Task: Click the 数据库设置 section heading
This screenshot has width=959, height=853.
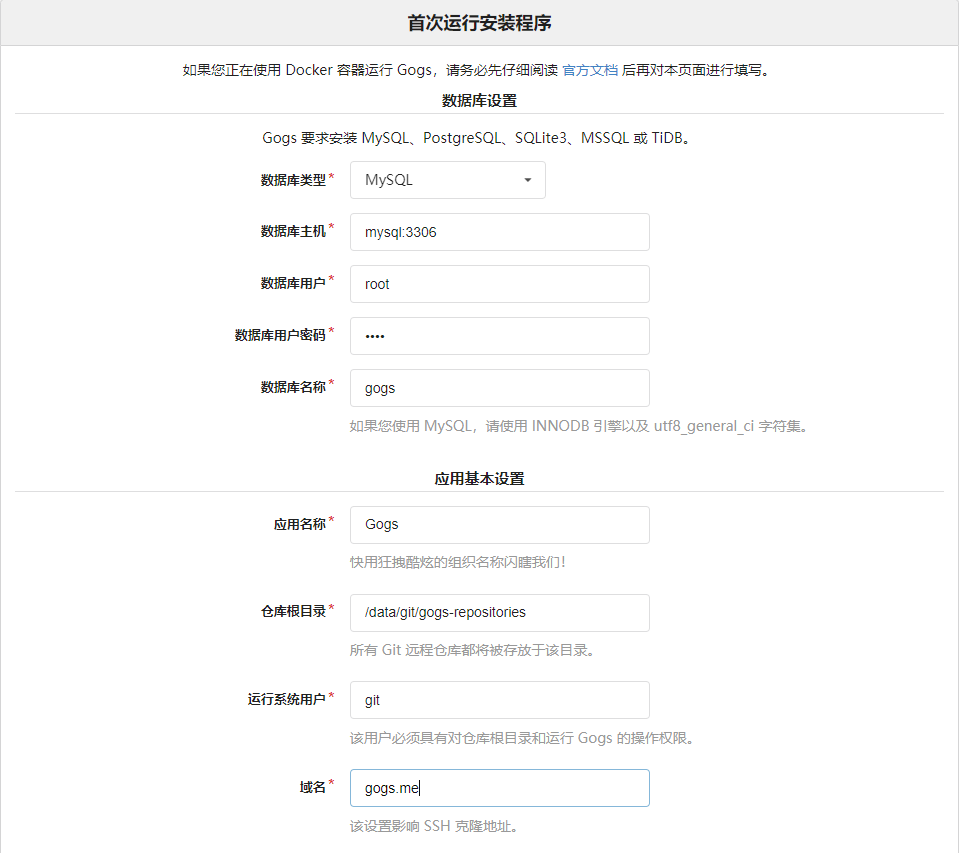Action: click(x=480, y=101)
